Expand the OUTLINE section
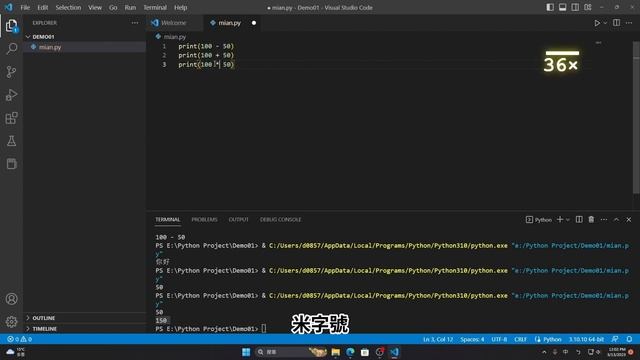Viewport: 640px width, 360px height. [x=85, y=318]
